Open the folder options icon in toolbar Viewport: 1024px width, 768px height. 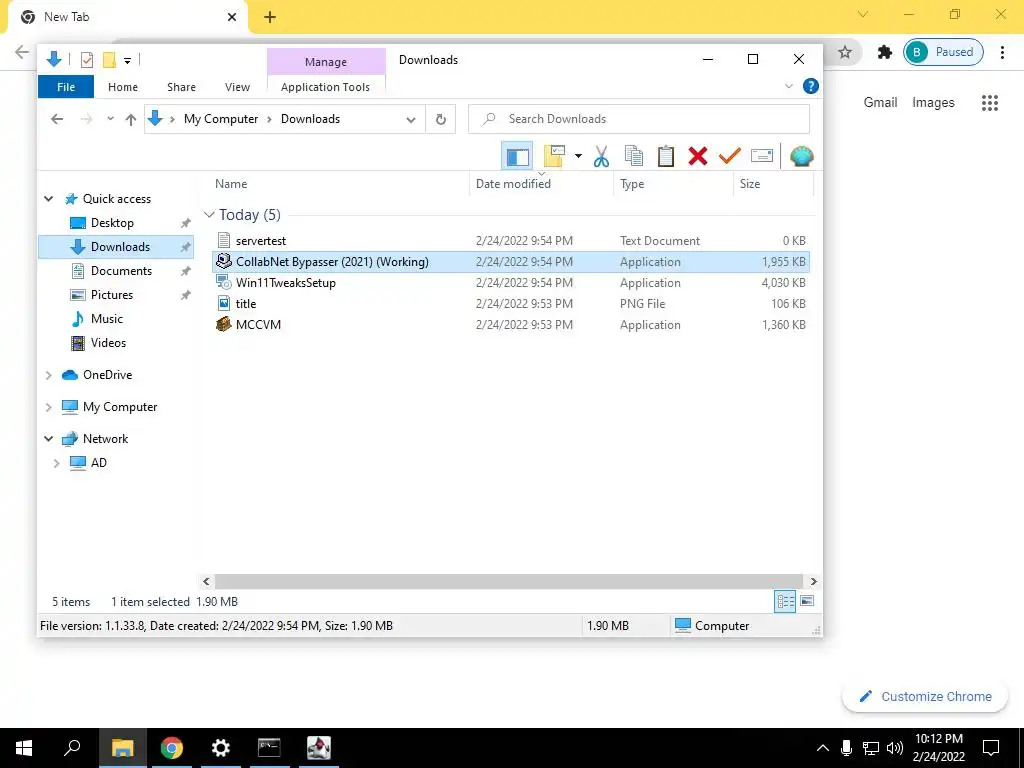(553, 157)
